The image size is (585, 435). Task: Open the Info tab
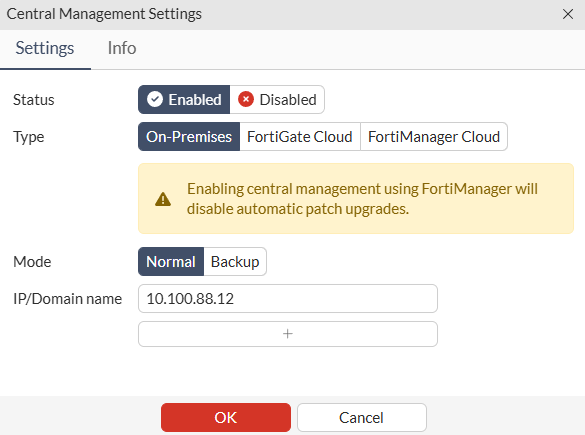coord(122,48)
